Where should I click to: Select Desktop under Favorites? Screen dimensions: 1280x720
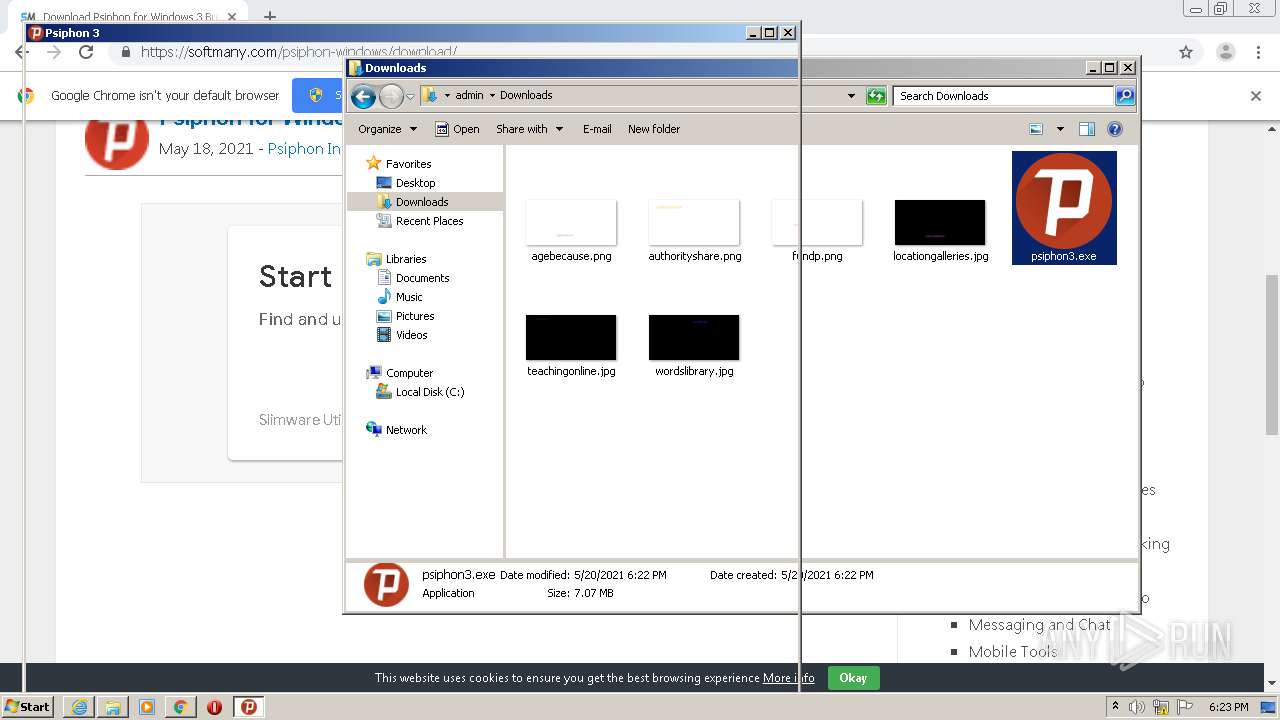(x=415, y=183)
